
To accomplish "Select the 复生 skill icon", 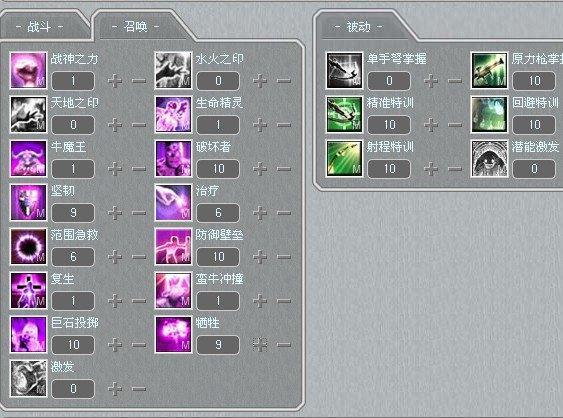I will (x=28, y=291).
